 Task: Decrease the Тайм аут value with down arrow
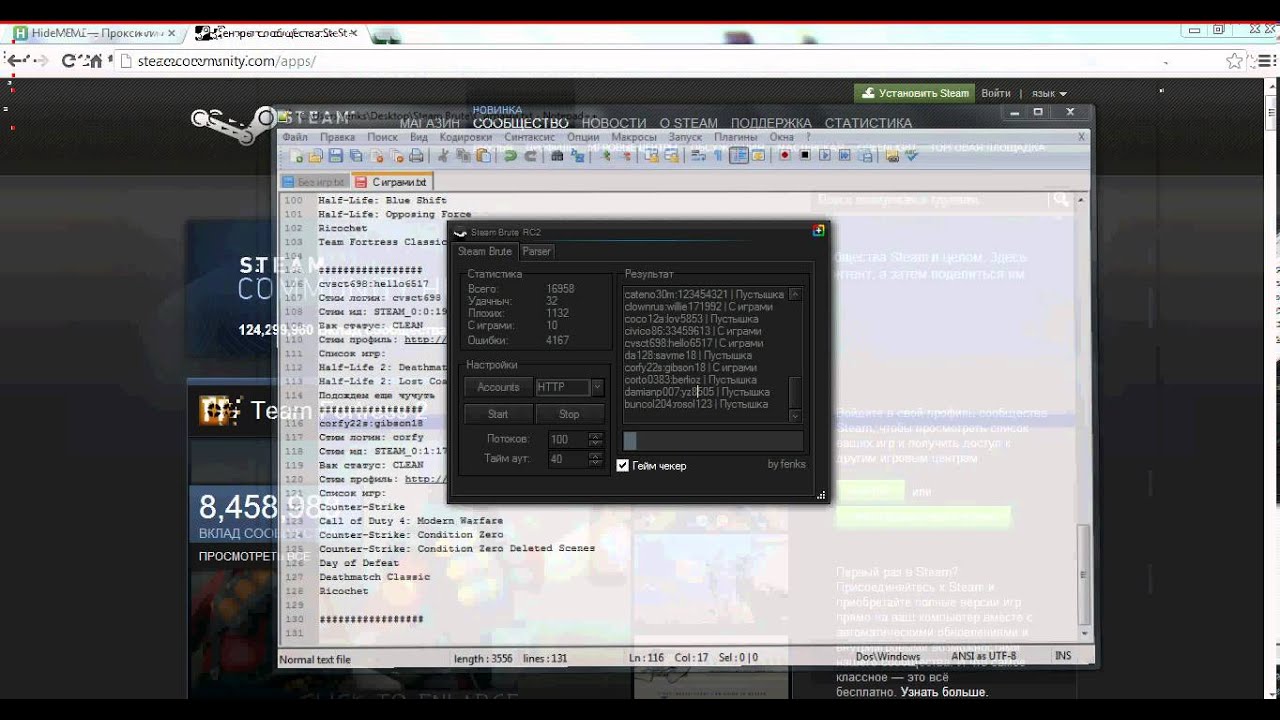pyautogui.click(x=596, y=463)
